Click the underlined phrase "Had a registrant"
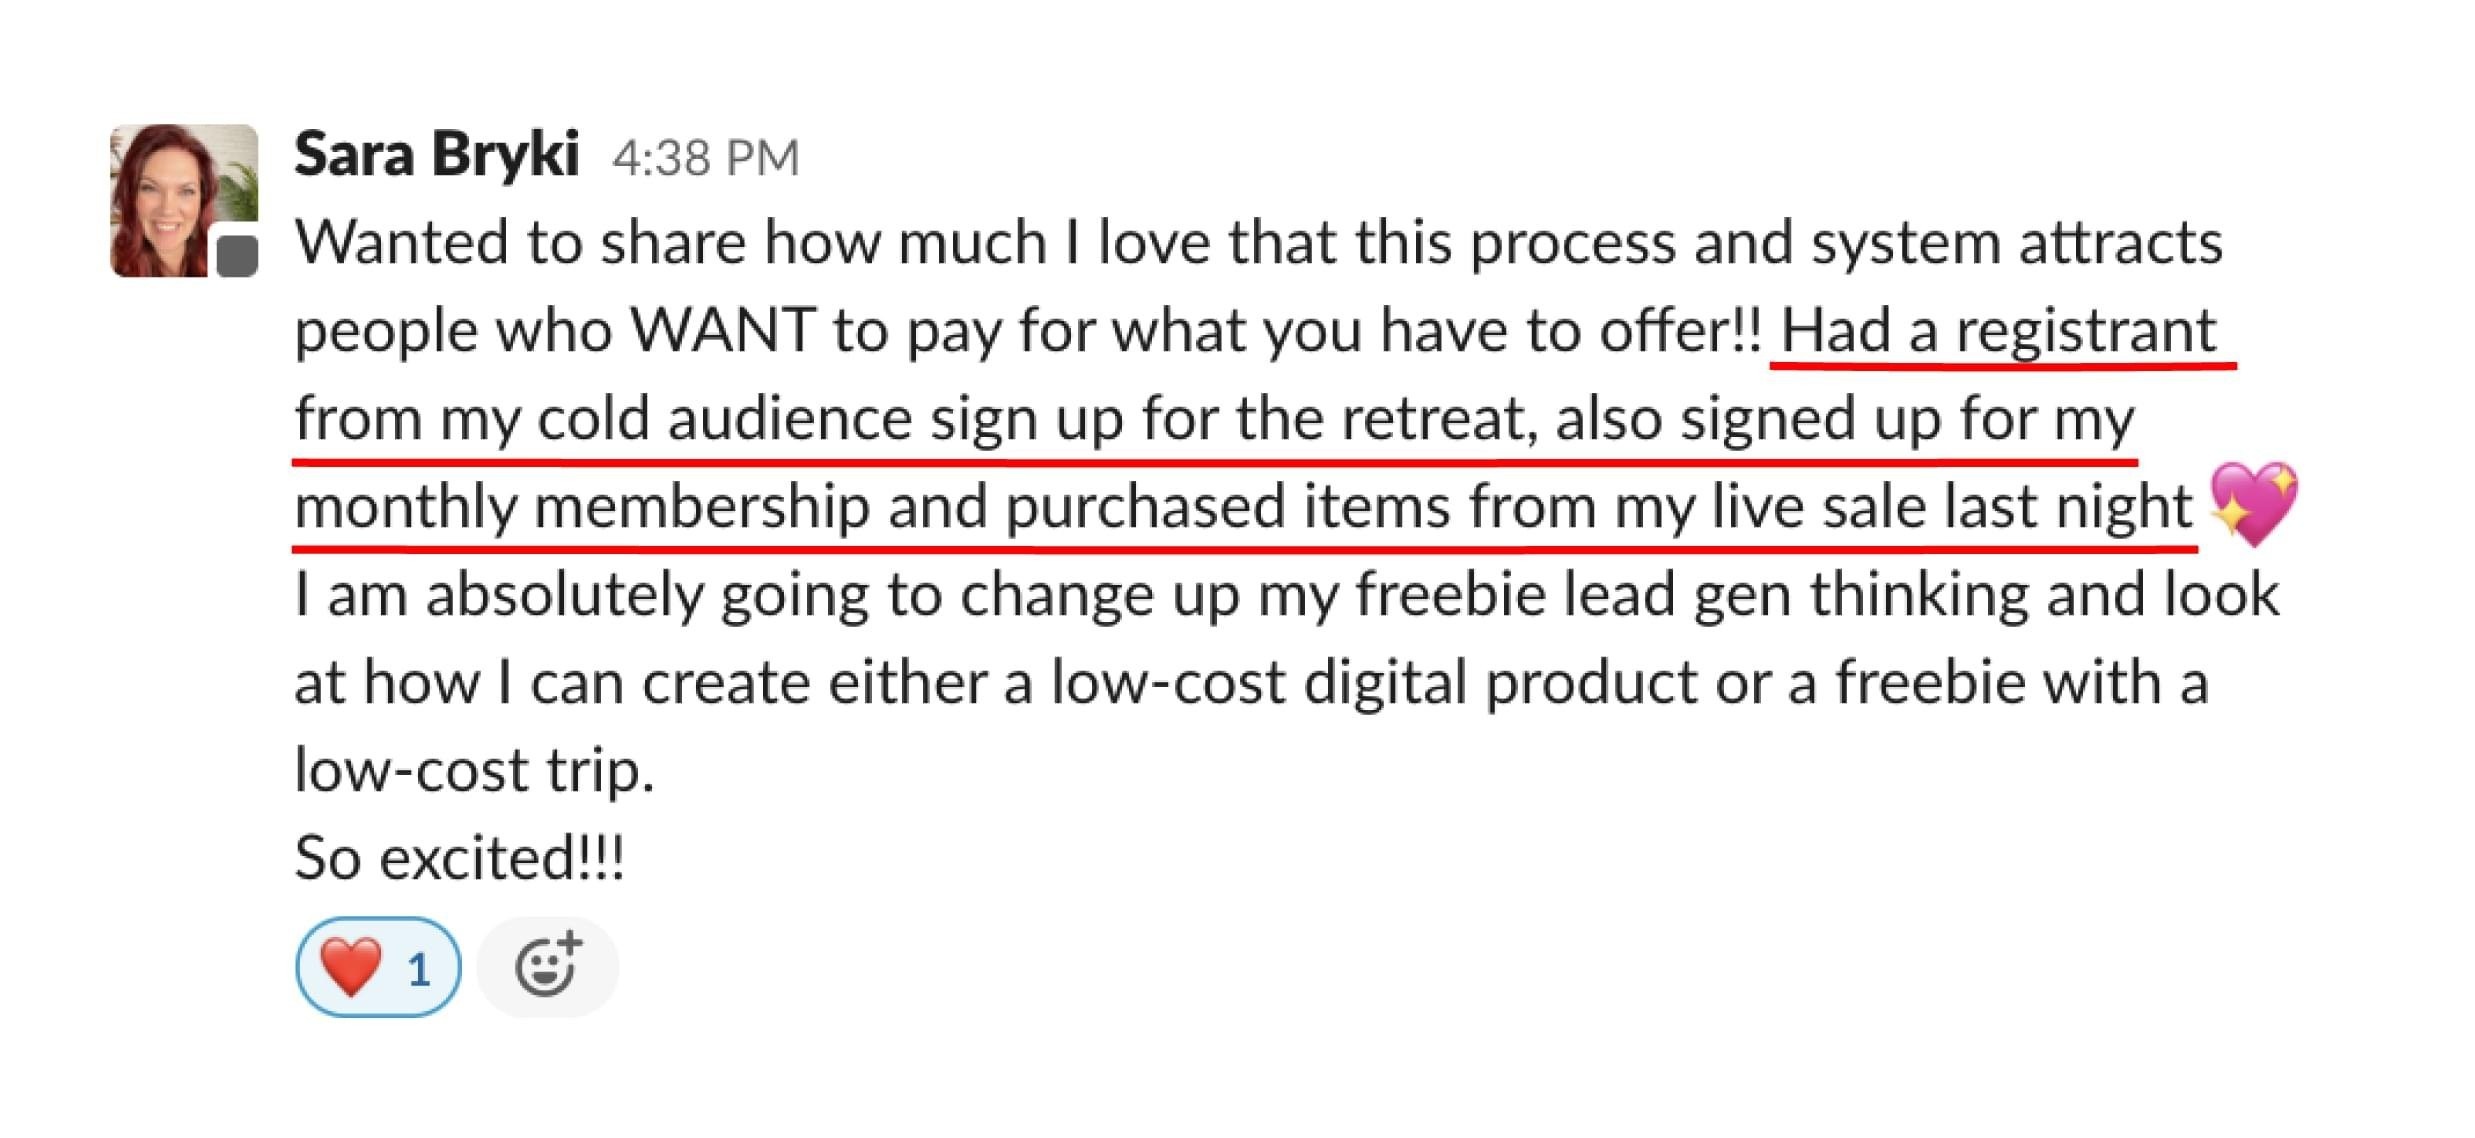Viewport: 2475px width, 1138px height. pos(1999,330)
